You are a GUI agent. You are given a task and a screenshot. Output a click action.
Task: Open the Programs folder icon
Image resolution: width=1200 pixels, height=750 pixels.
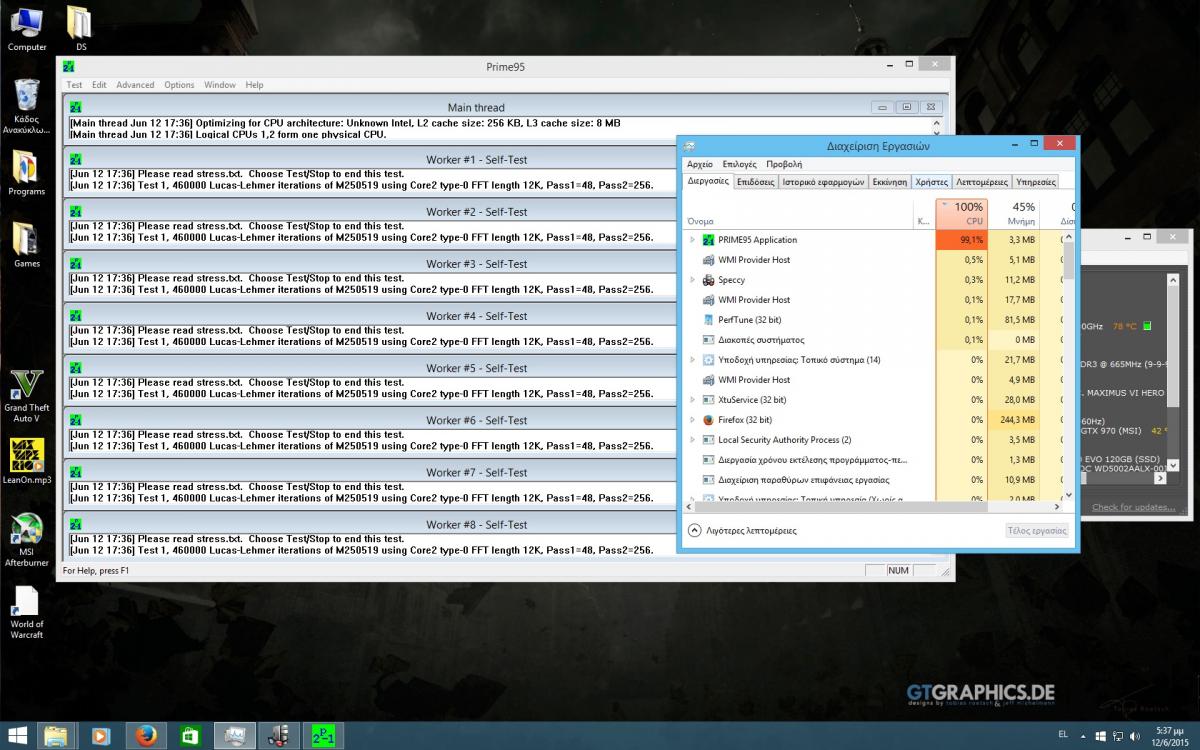point(27,172)
